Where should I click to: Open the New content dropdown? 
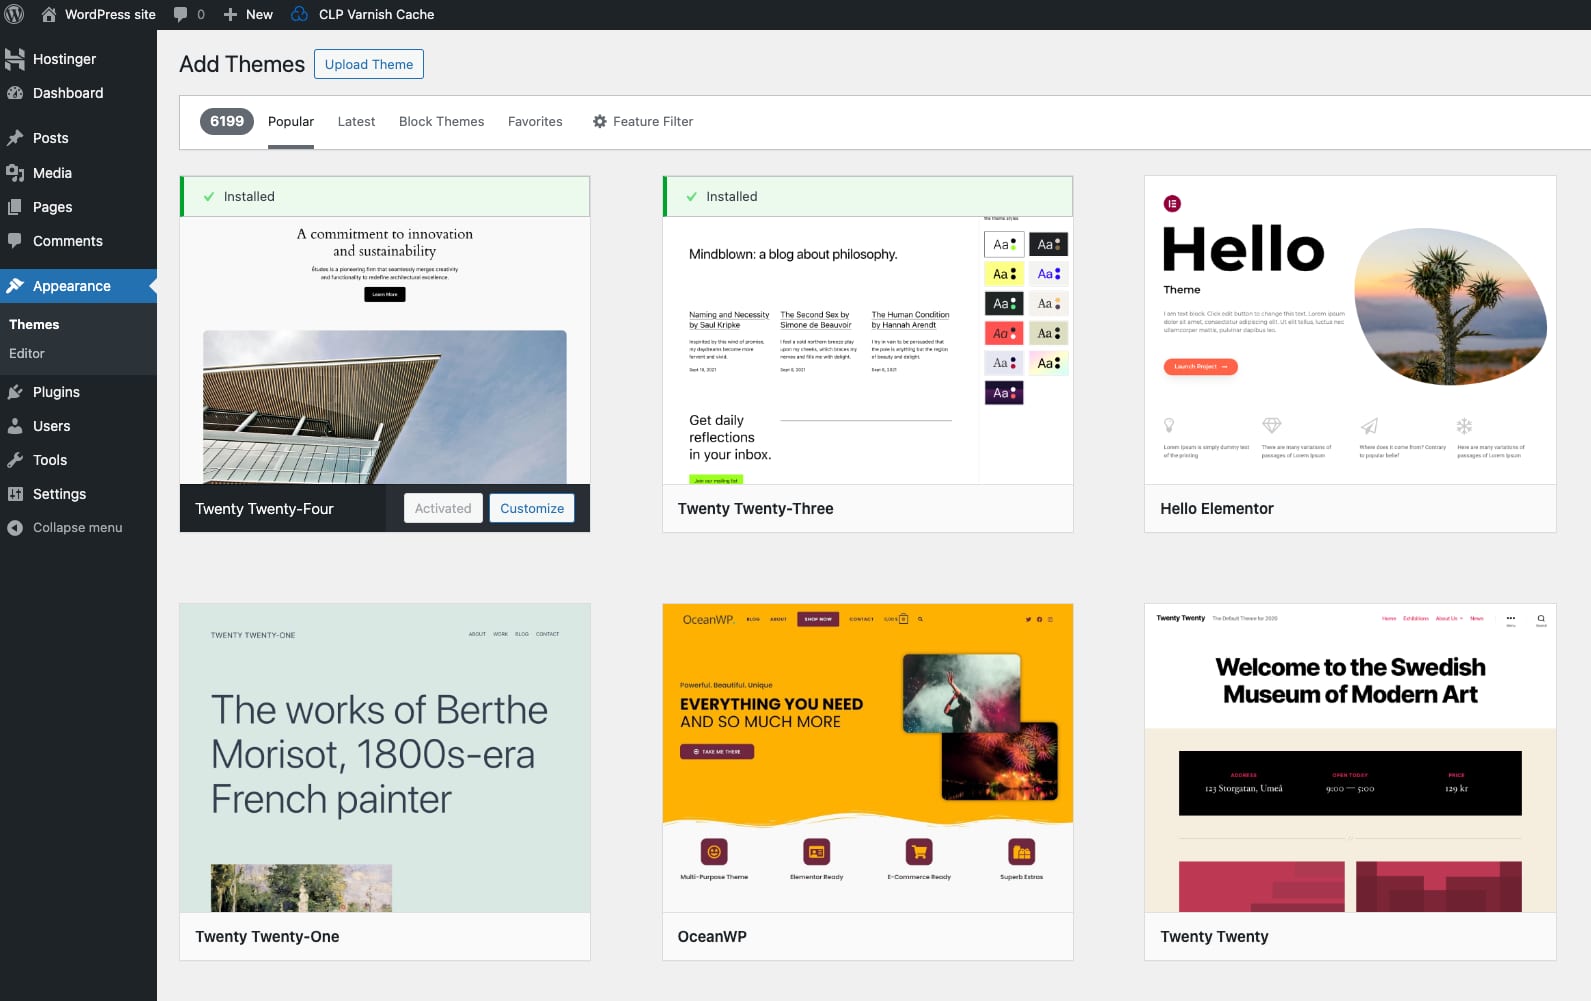(248, 14)
